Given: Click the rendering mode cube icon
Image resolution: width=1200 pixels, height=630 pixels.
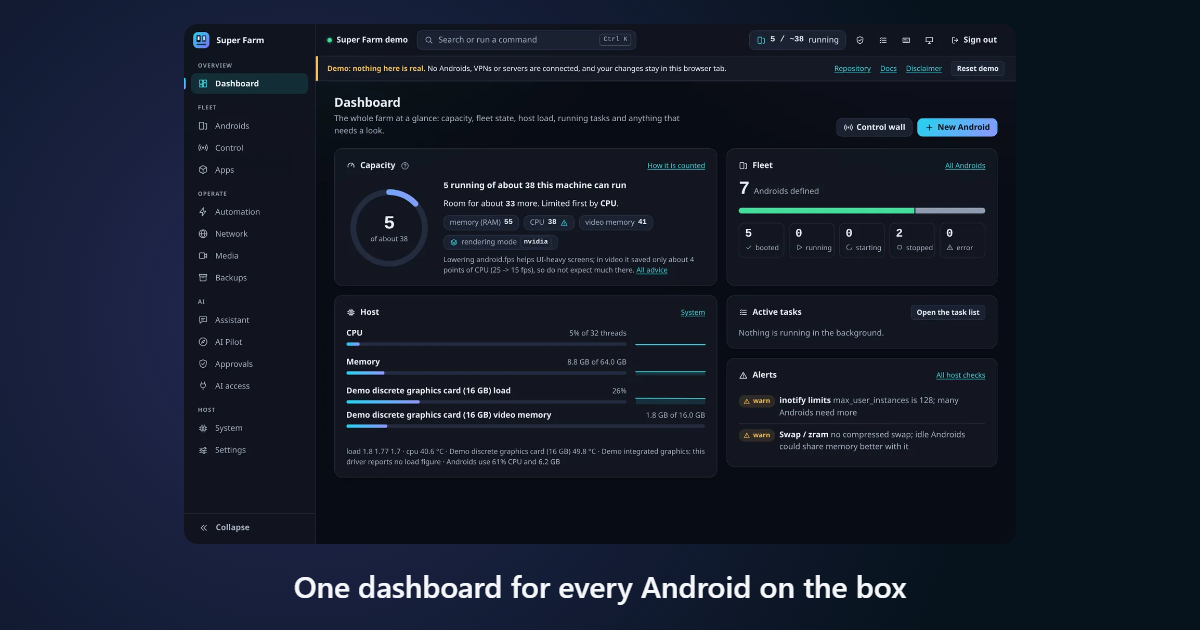Looking at the screenshot, I should point(453,242).
